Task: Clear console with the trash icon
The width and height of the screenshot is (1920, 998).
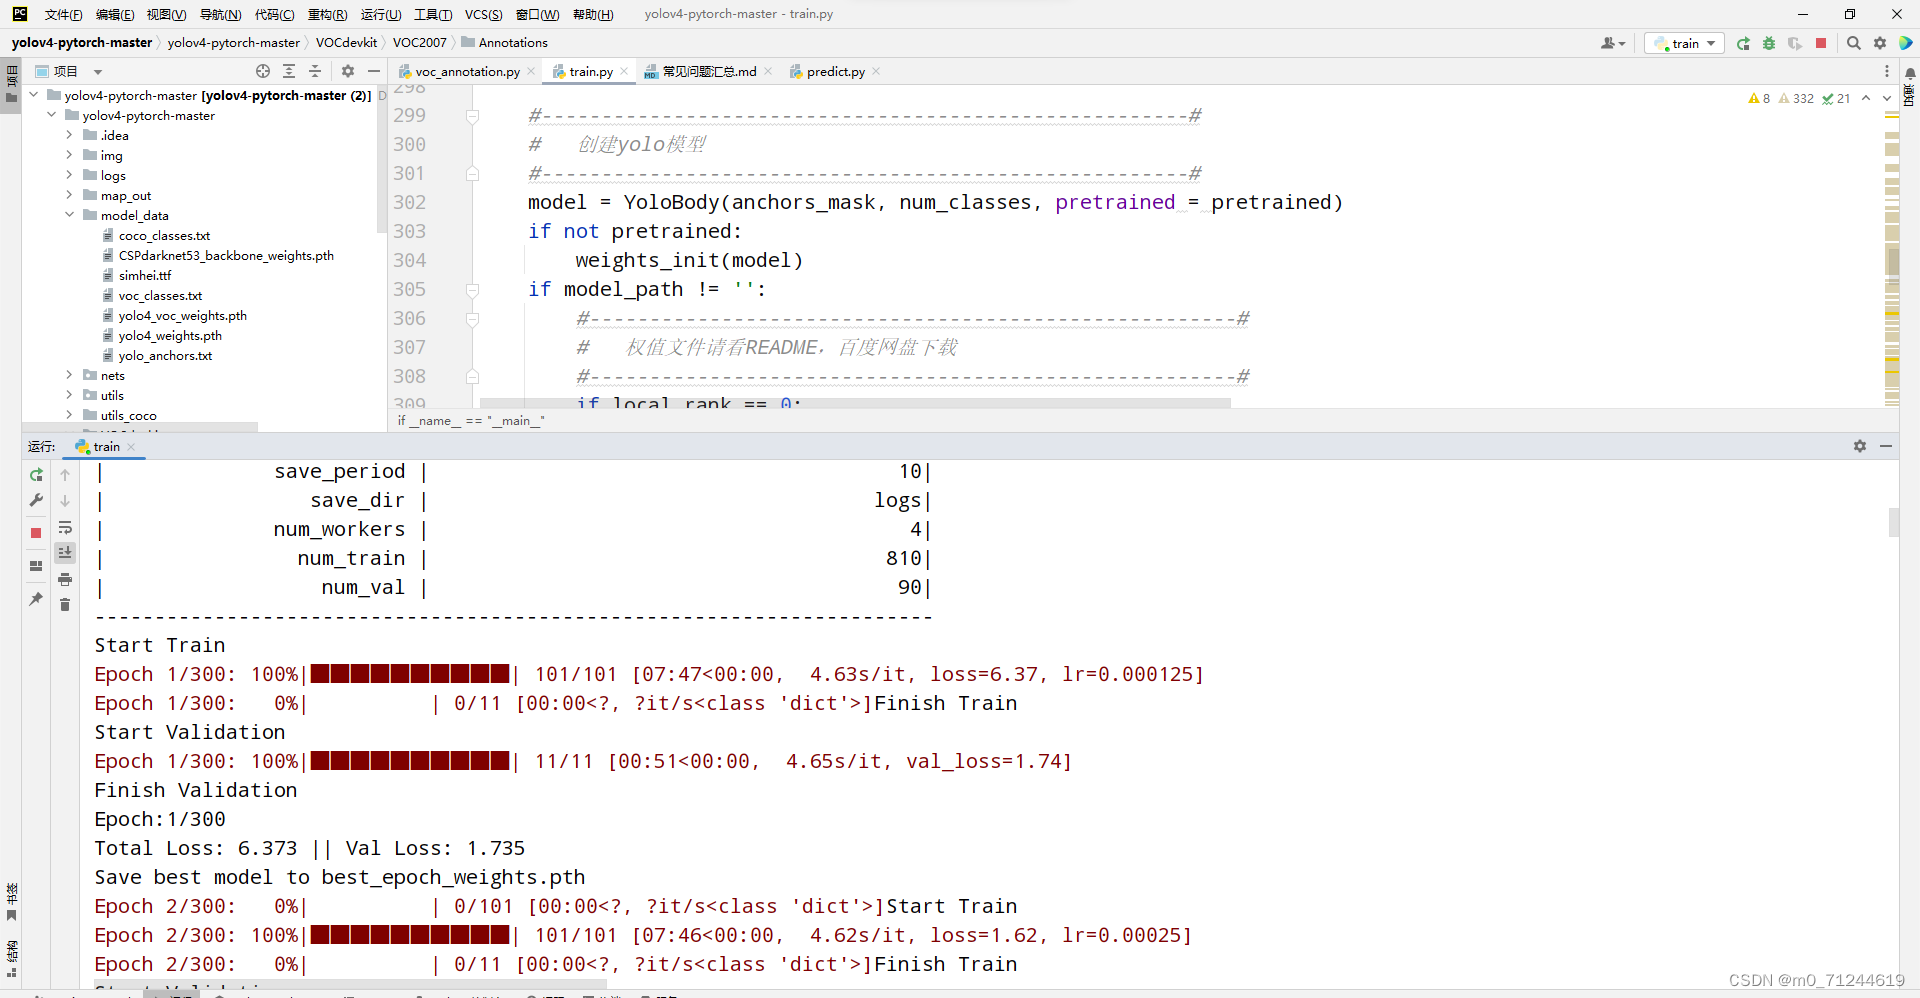Action: tap(65, 605)
